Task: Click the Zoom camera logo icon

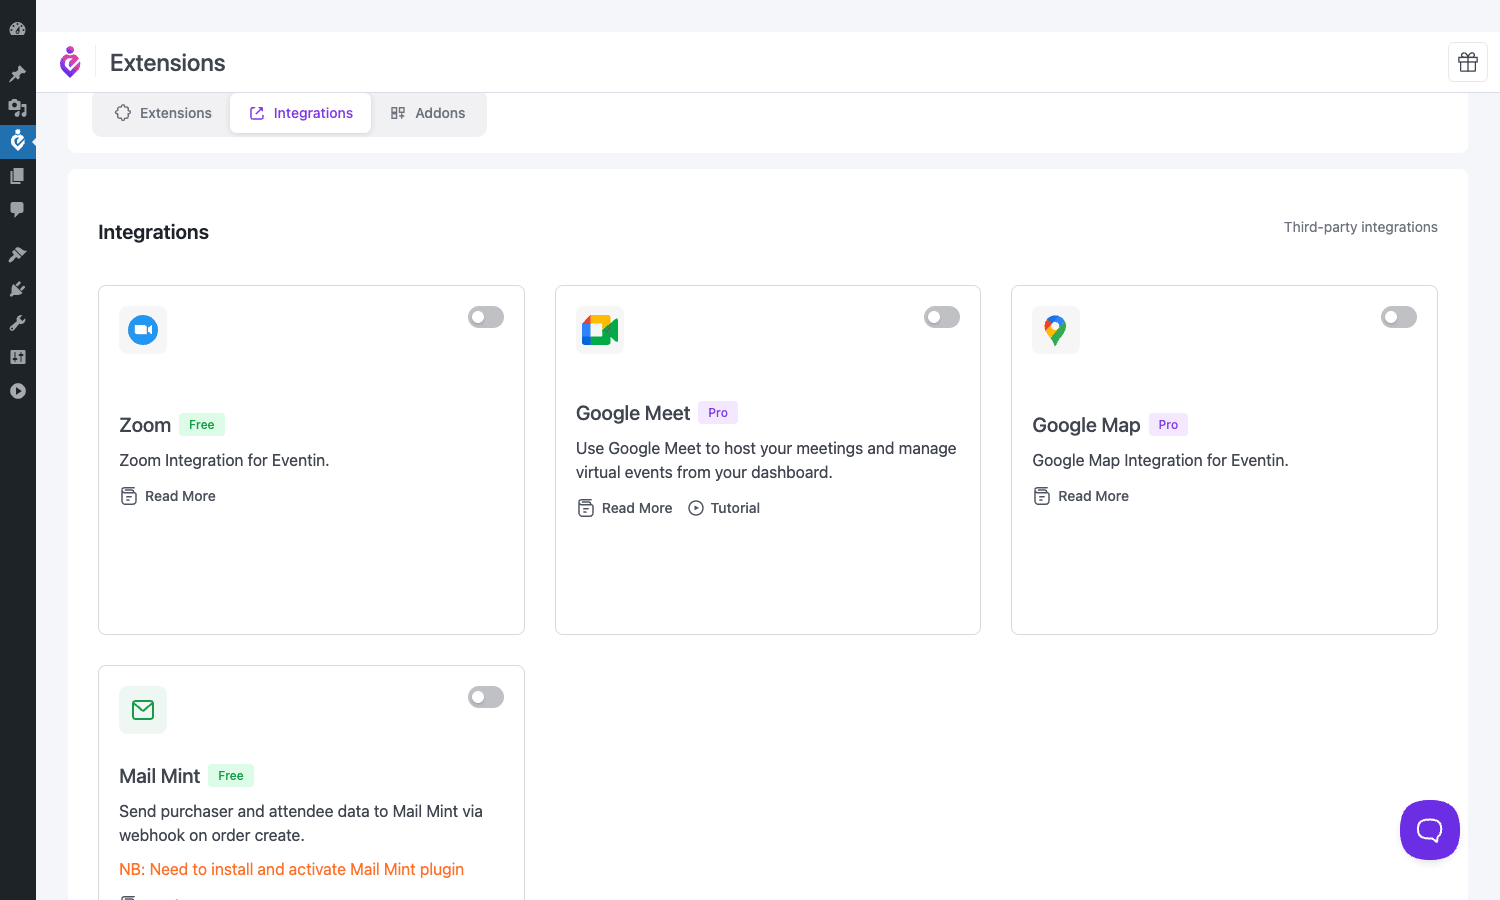Action: [143, 330]
